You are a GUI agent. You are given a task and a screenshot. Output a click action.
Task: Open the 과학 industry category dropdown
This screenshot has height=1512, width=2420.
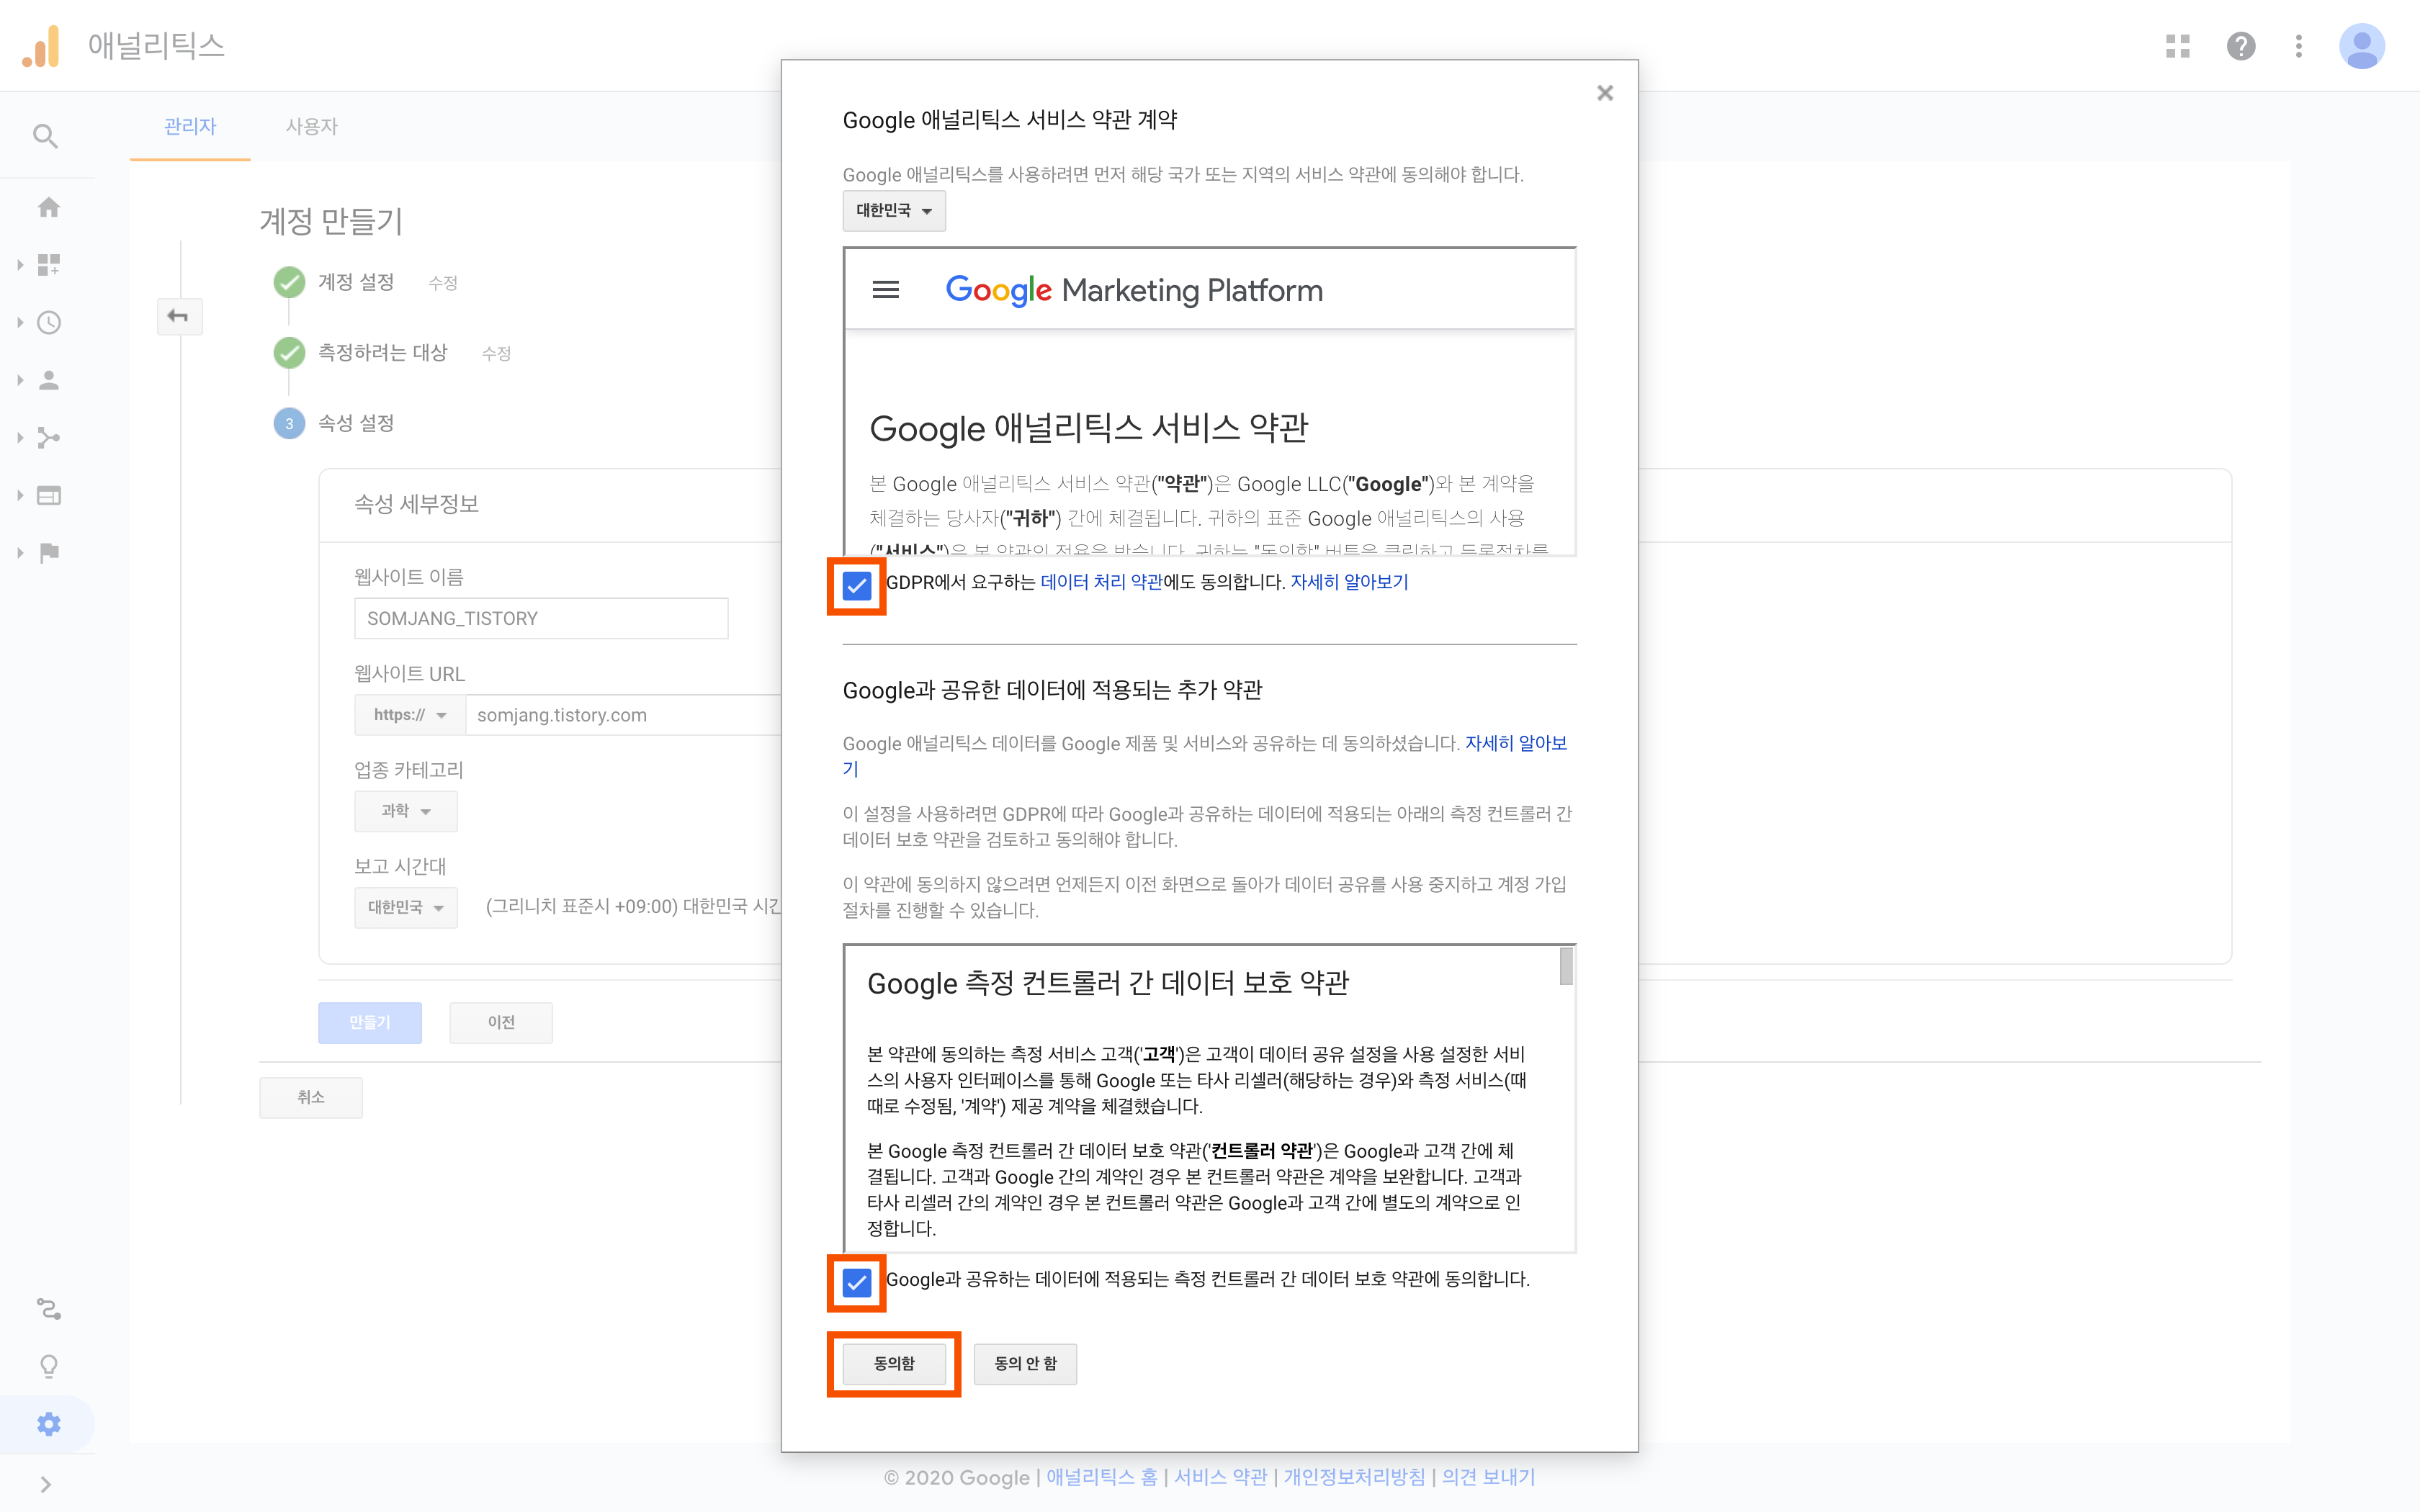tap(406, 811)
